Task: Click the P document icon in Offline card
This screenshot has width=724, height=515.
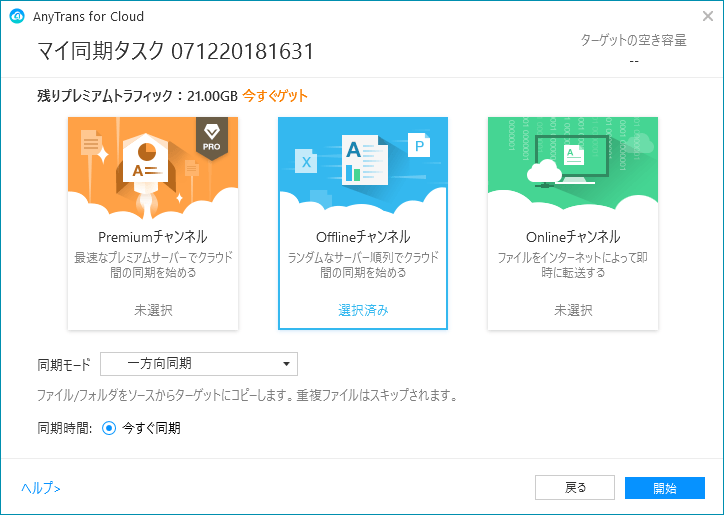Action: [419, 145]
